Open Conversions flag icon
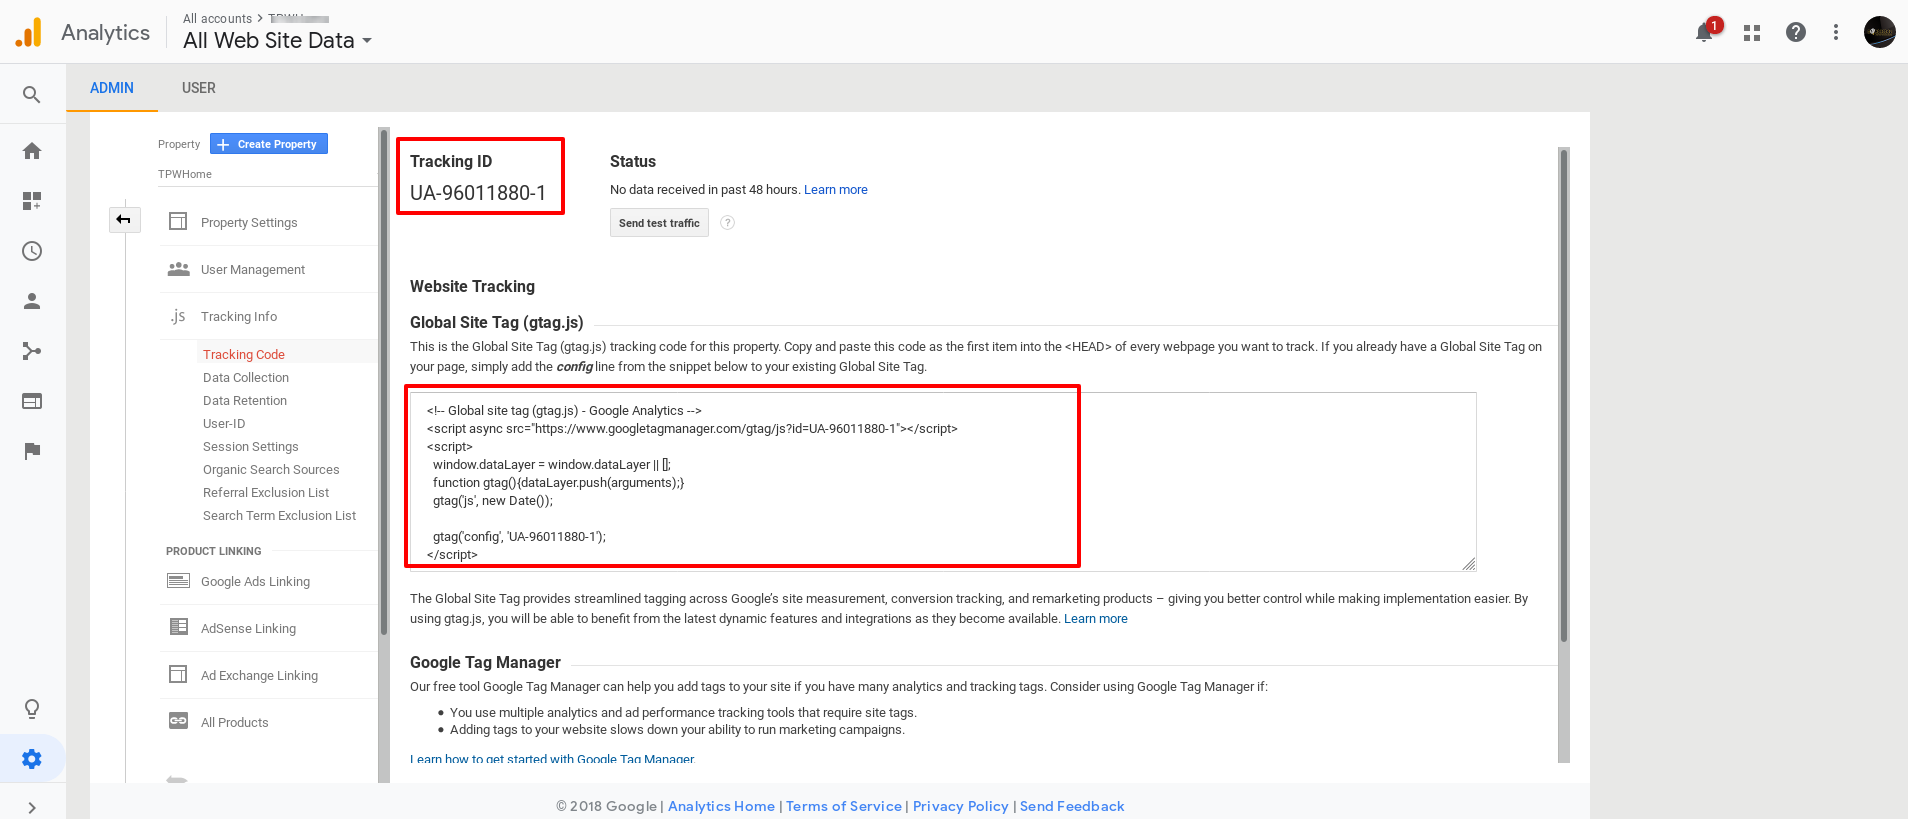This screenshot has height=819, width=1908. (x=32, y=451)
